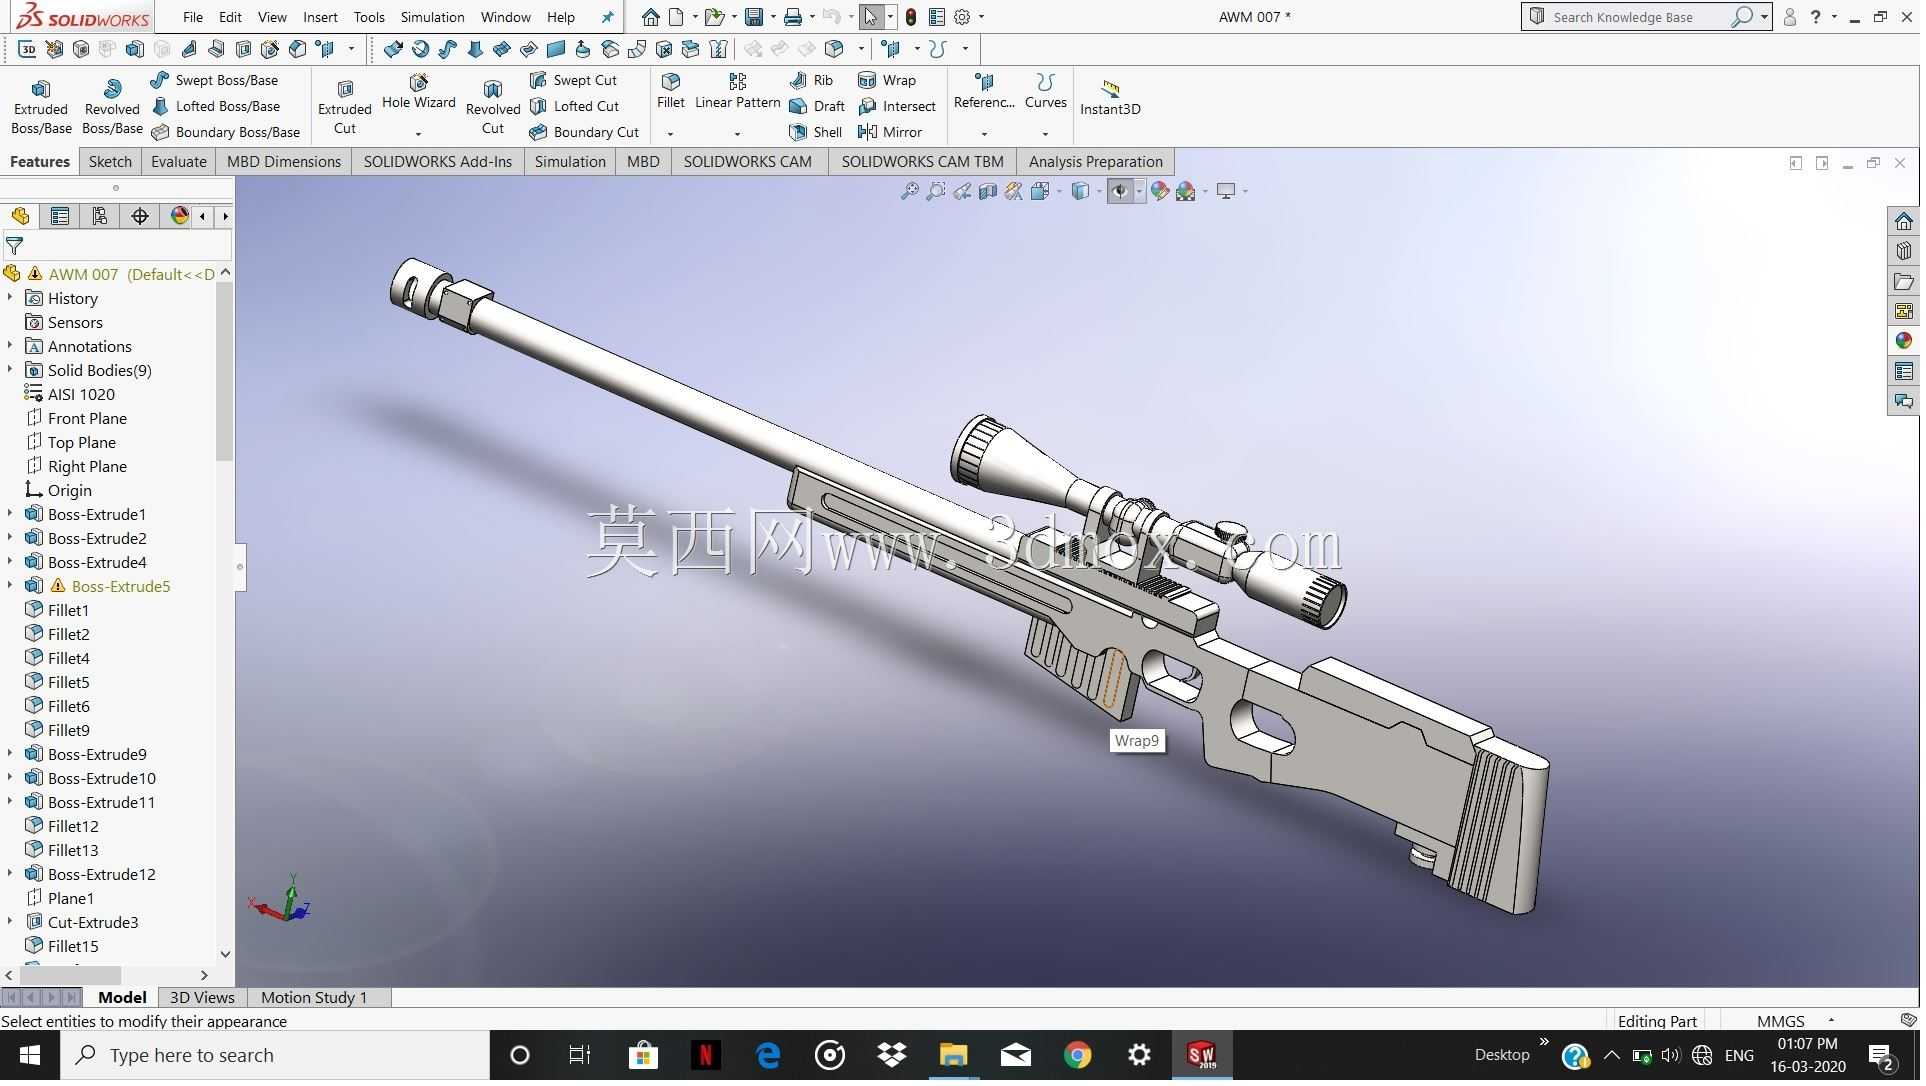Select the Revolved Boss/Base tool
Viewport: 1926px width, 1086px height.
pyautogui.click(x=112, y=107)
